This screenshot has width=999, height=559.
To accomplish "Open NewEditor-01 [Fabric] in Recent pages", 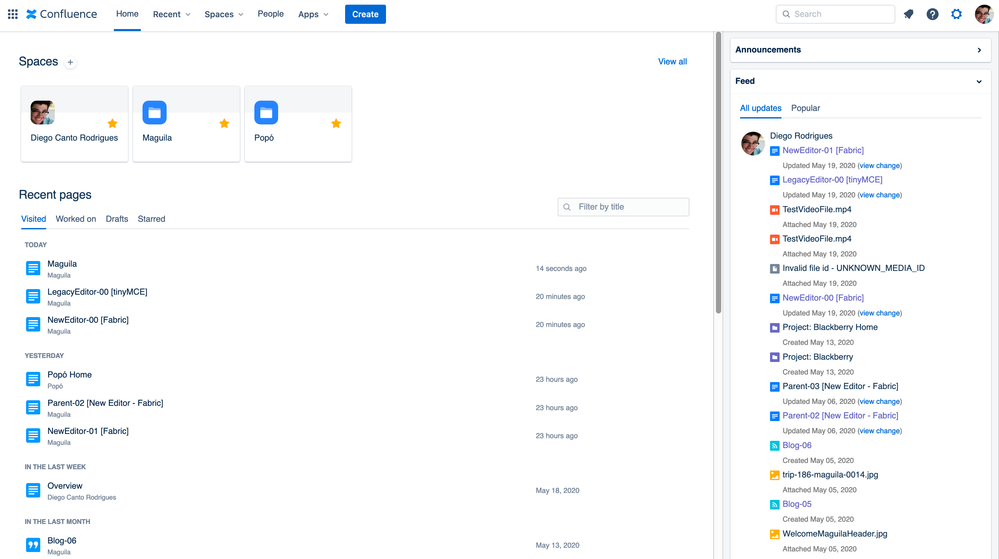I will (x=88, y=431).
